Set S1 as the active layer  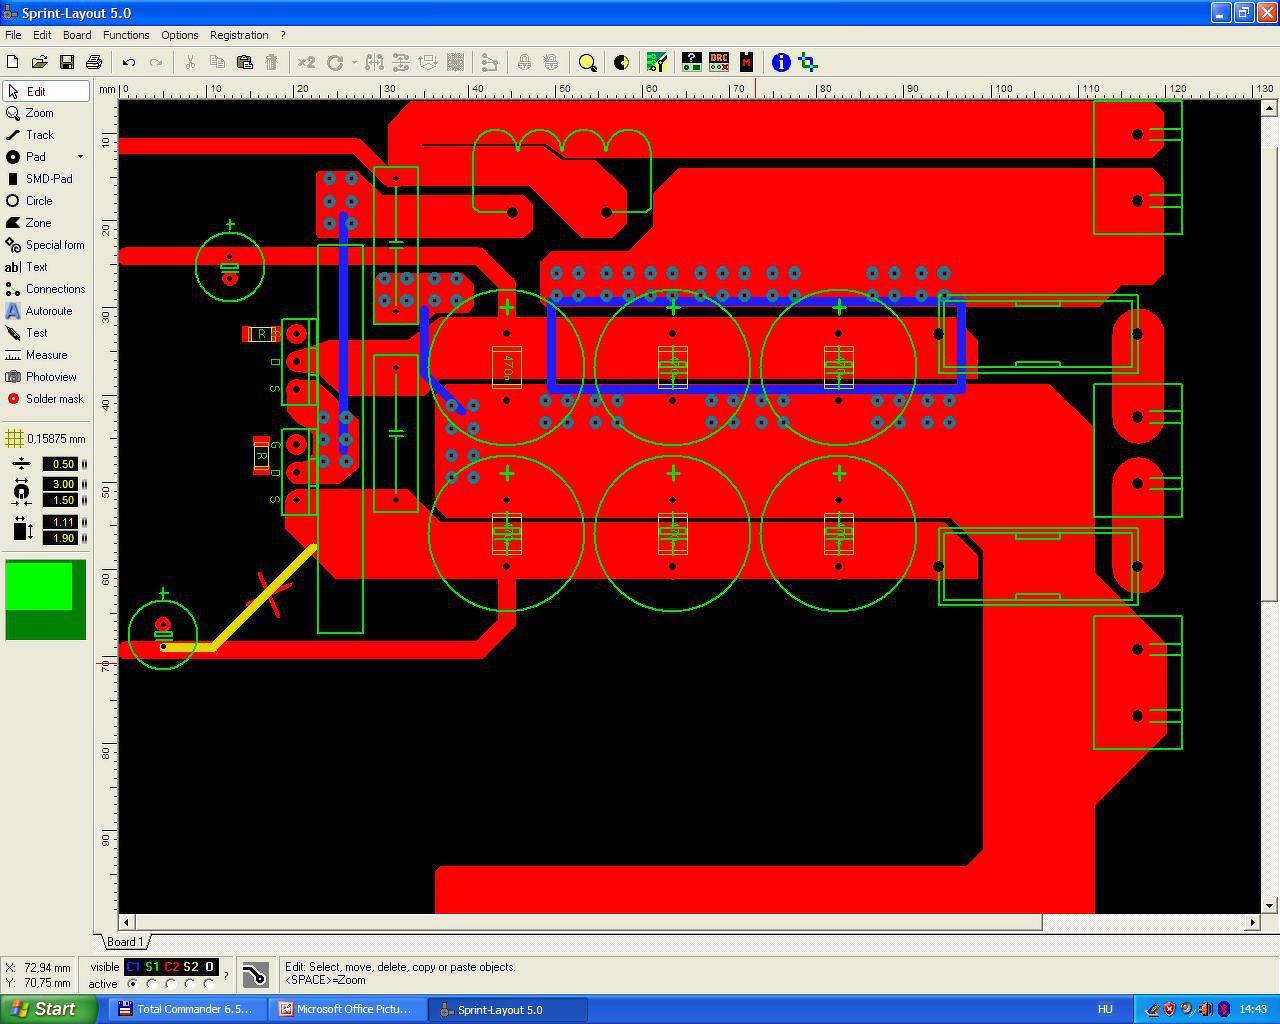pos(152,984)
